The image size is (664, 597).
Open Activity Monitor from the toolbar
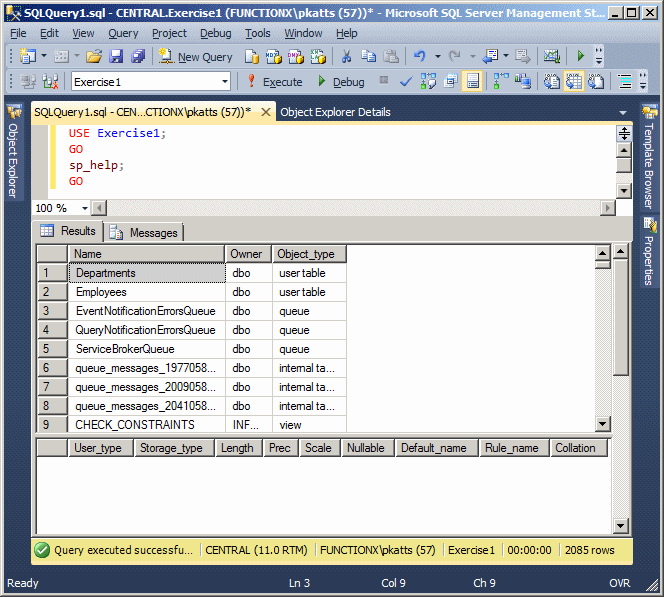coord(552,56)
